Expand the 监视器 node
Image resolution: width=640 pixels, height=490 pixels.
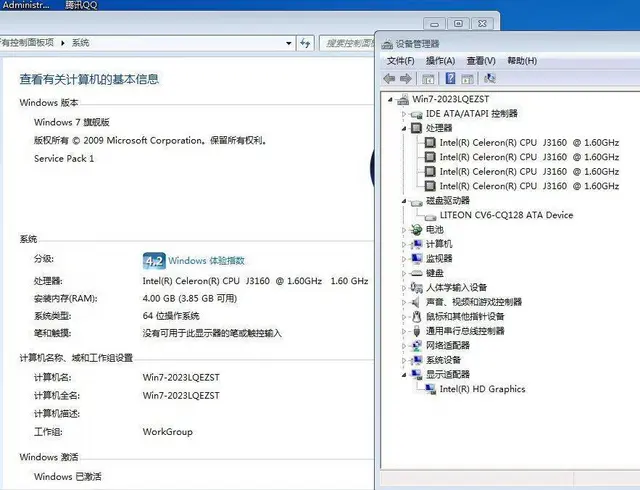pyautogui.click(x=404, y=259)
